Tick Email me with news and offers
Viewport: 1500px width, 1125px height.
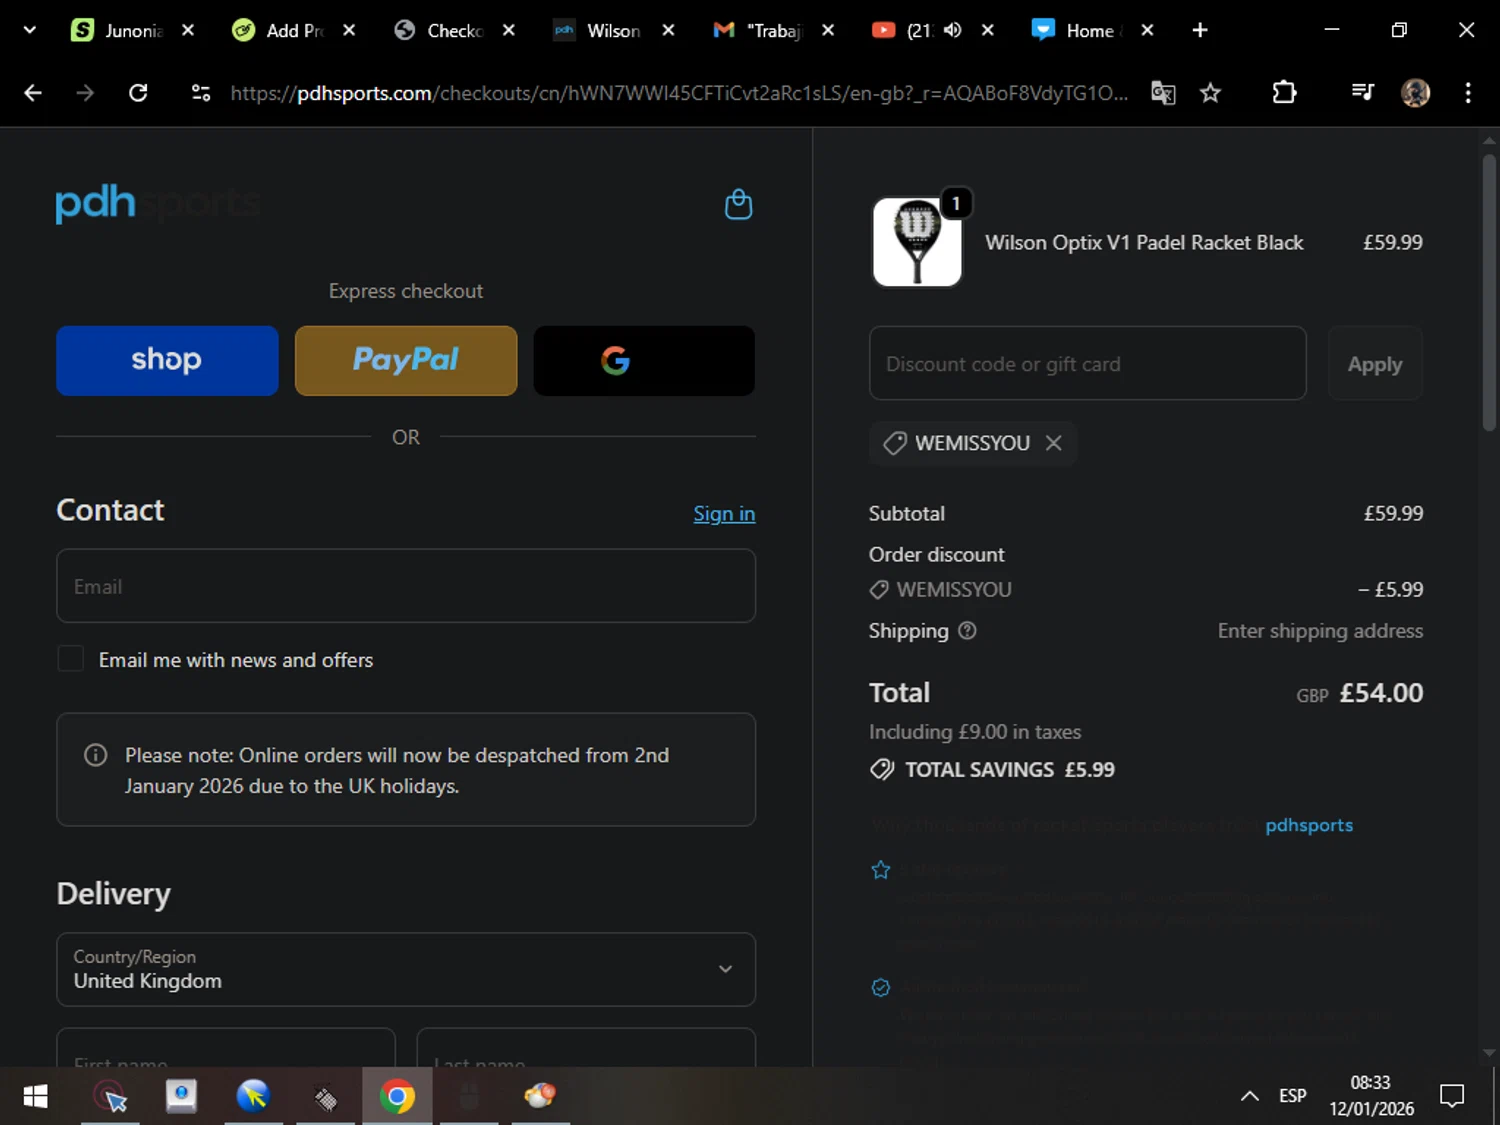pos(70,659)
